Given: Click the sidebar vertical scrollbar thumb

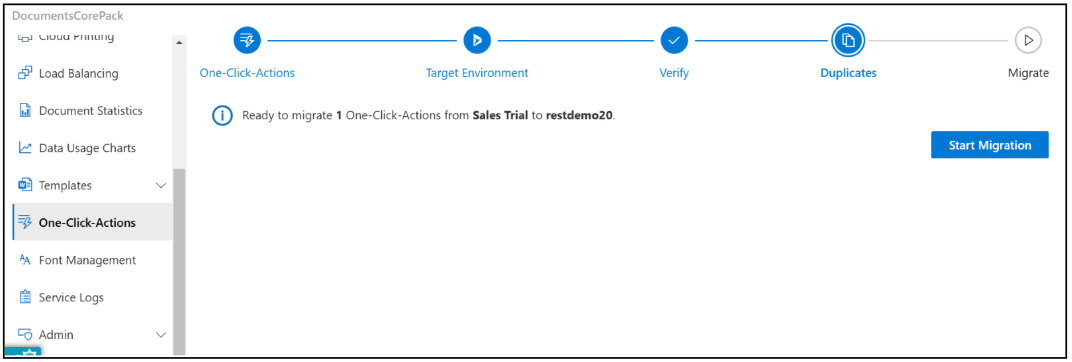Looking at the screenshot, I should (180, 261).
